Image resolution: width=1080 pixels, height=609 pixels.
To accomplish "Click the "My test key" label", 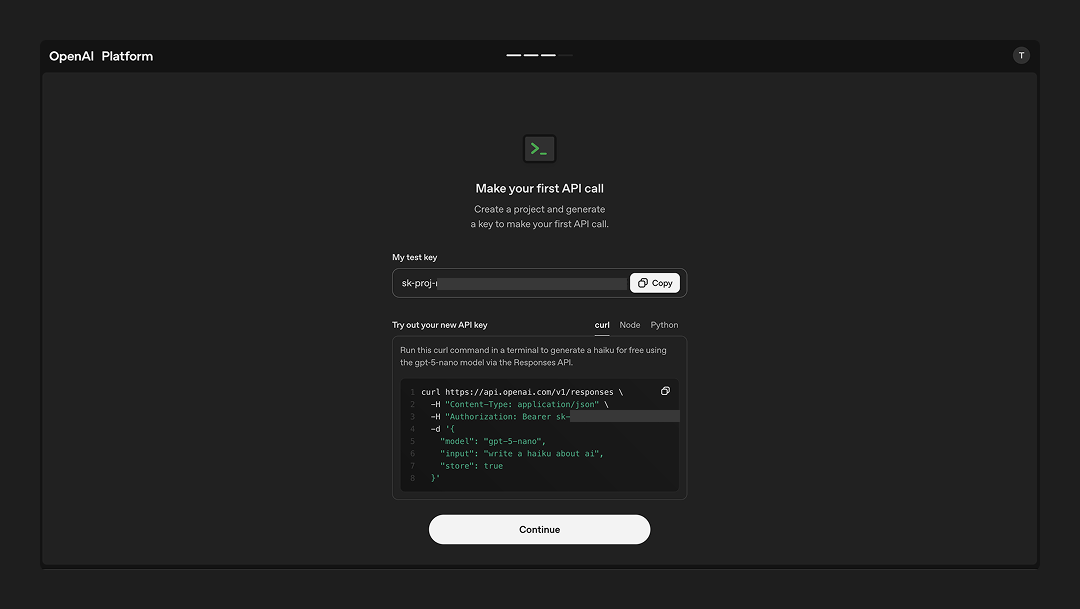I will tap(415, 257).
